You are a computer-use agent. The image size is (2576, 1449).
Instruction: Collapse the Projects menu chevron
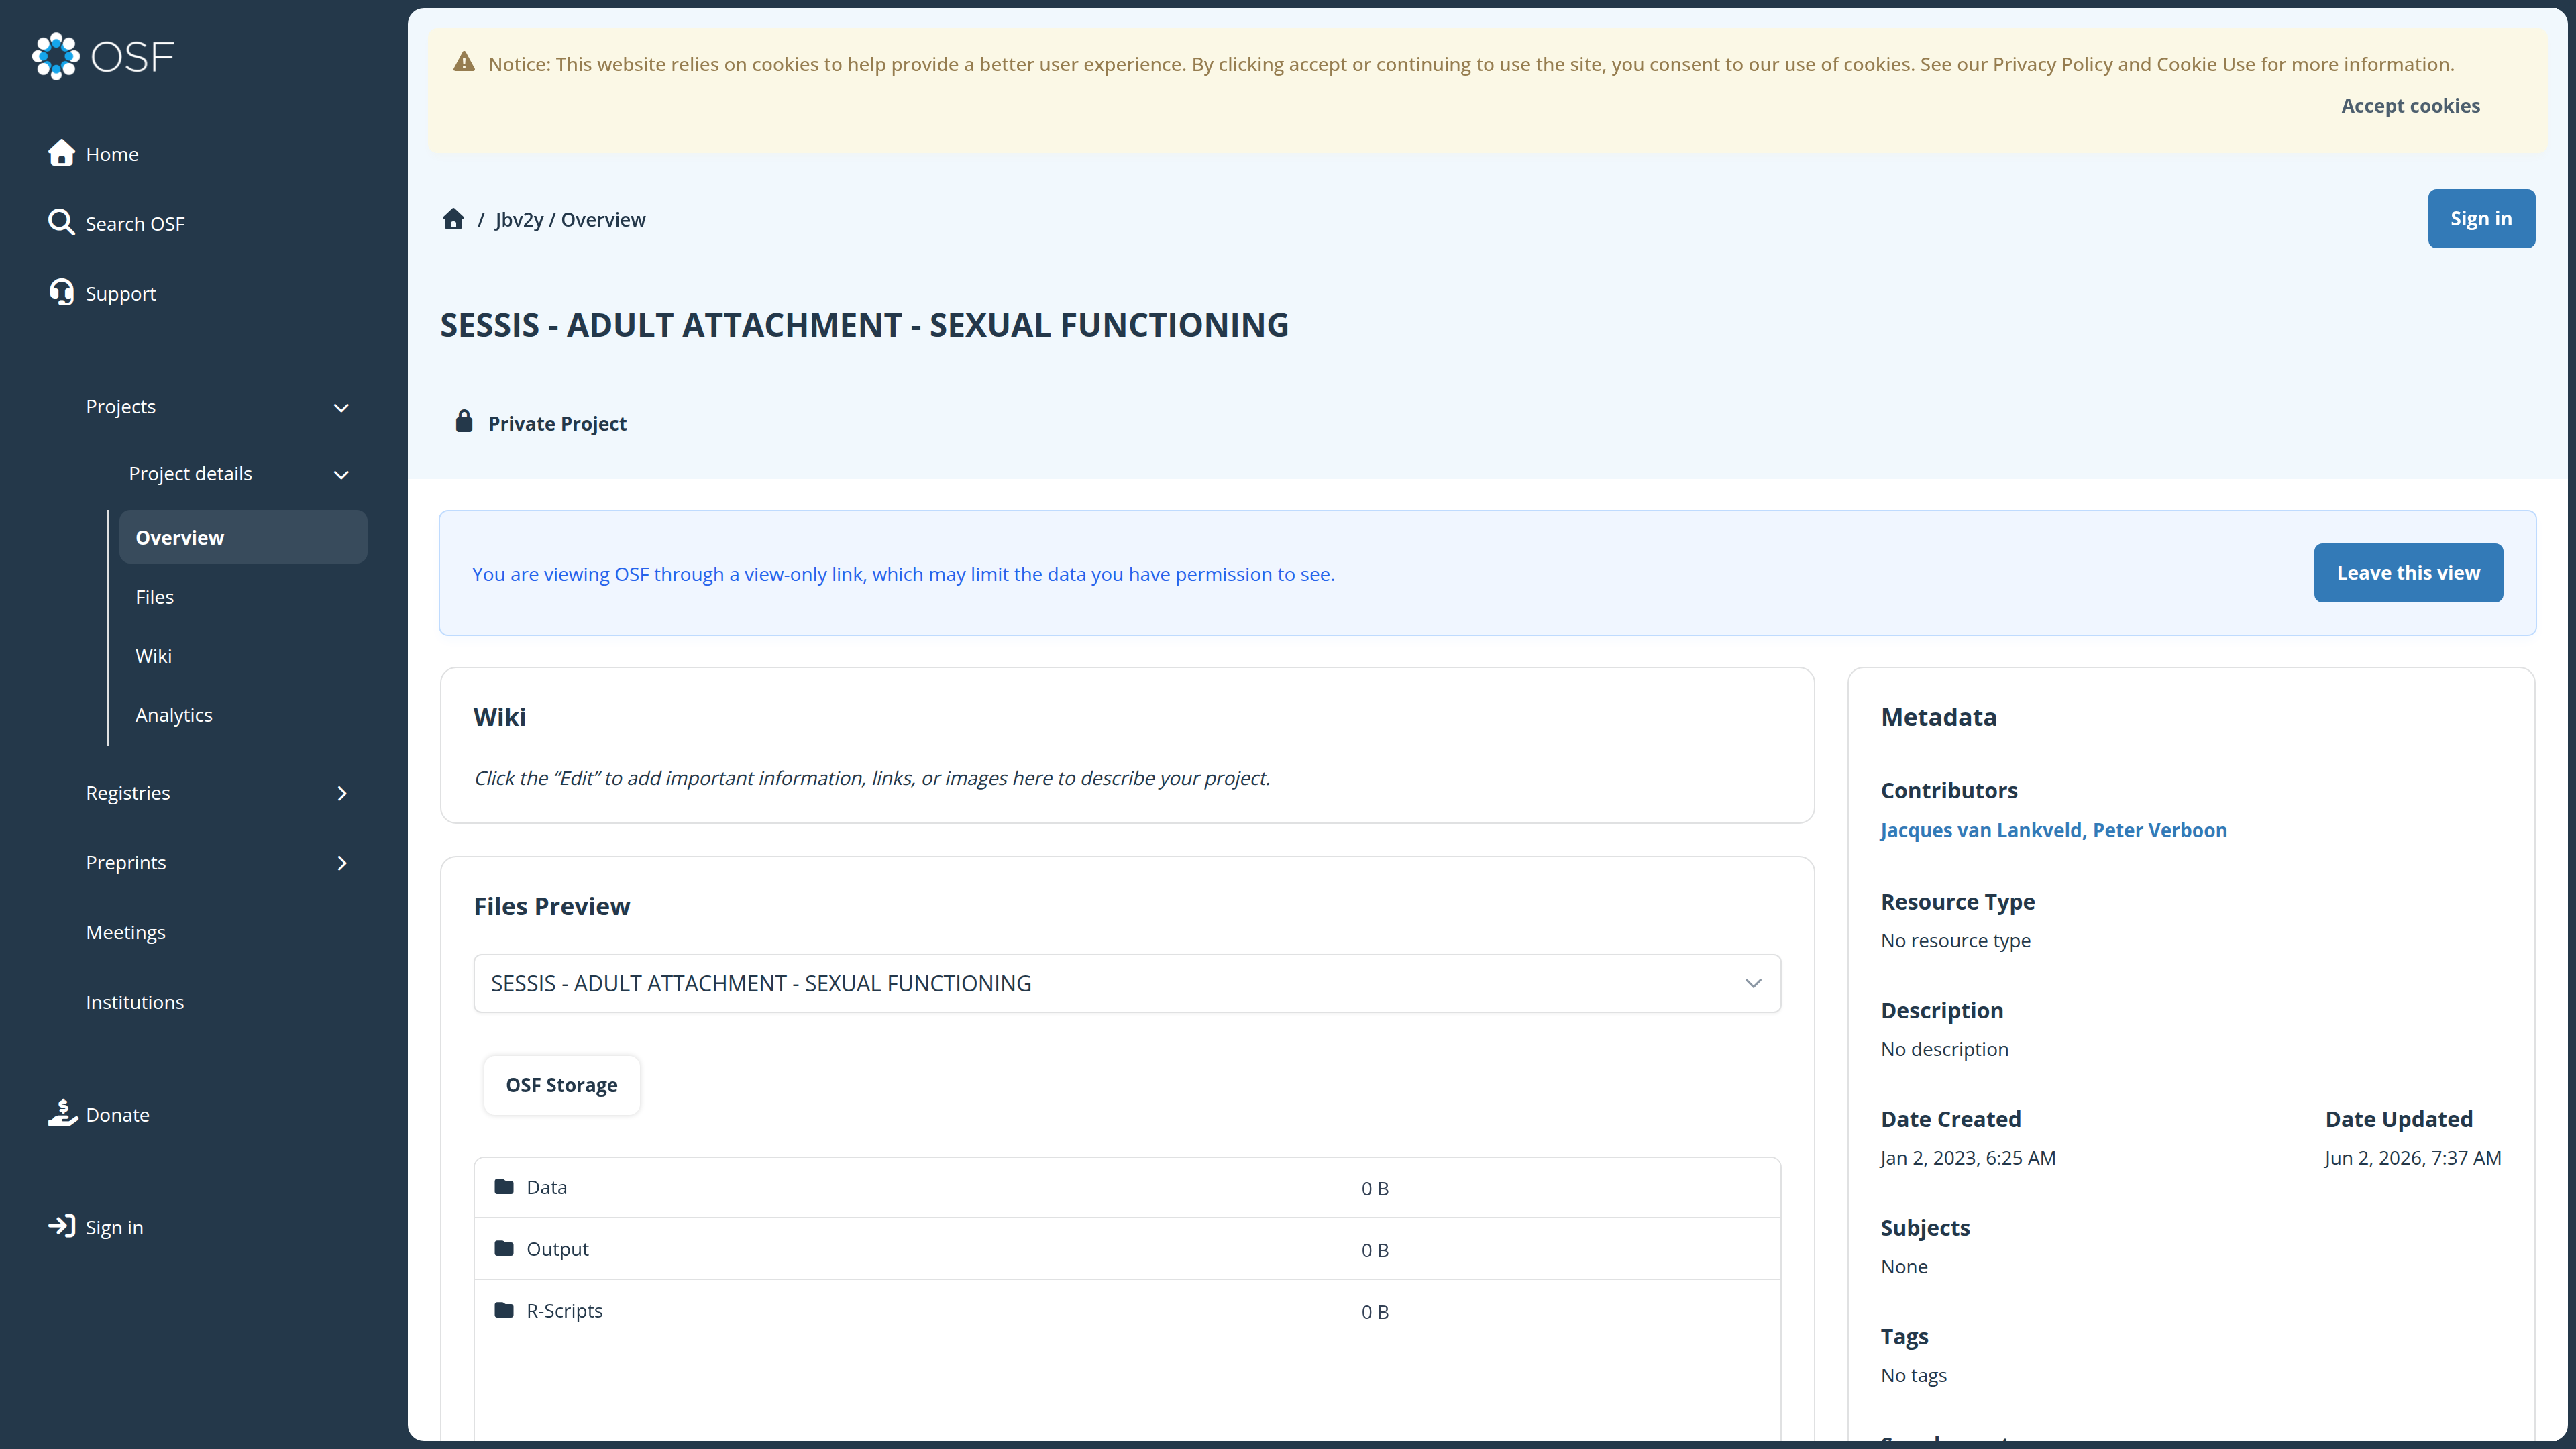pyautogui.click(x=341, y=407)
